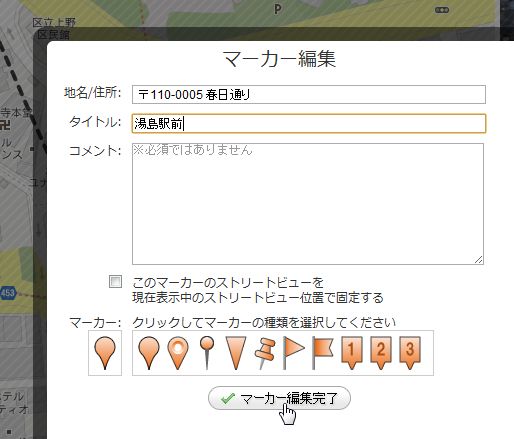Click the parking P symbol on the map
This screenshot has width=514, height=439.
[x=277, y=9]
